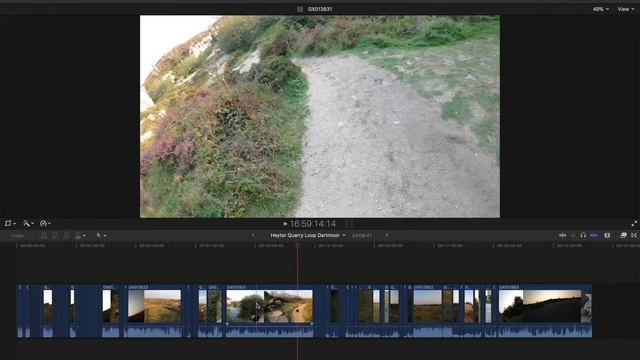Screen dimensions: 640x360
Task: Toggle audio skimming
Action: (x=573, y=236)
